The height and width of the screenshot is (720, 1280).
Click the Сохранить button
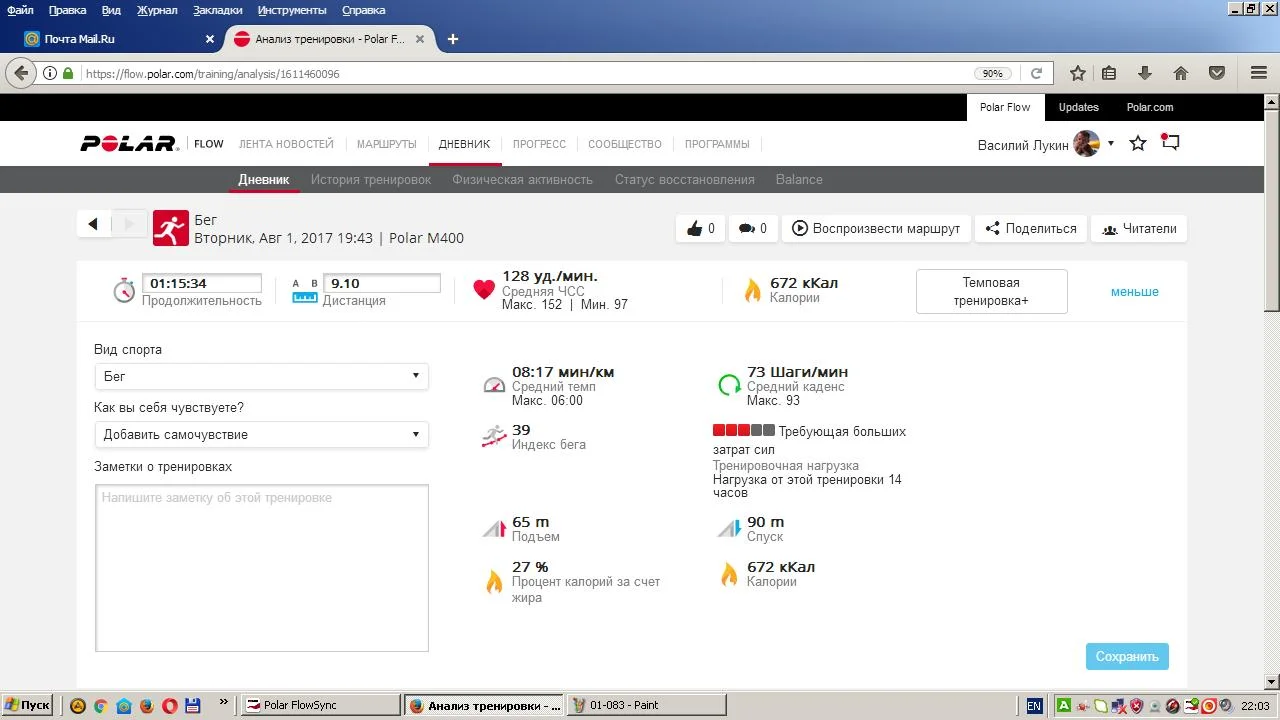tap(1127, 656)
